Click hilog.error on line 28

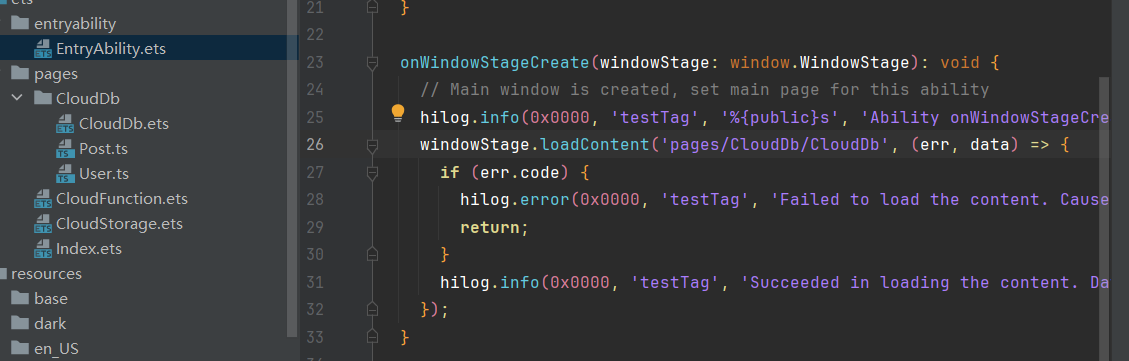tap(514, 200)
